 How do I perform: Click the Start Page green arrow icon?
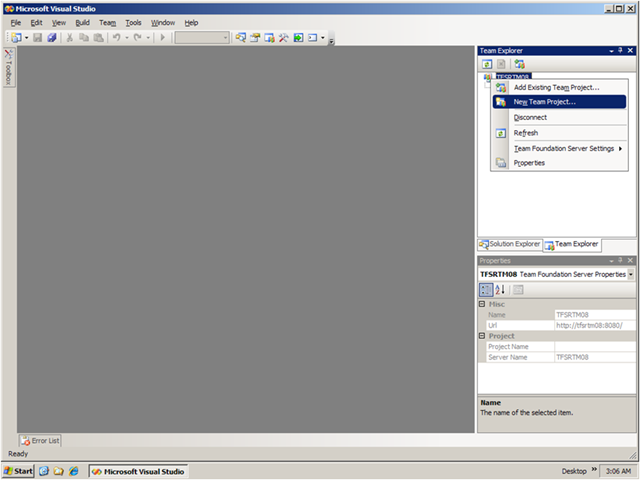[x=298, y=38]
